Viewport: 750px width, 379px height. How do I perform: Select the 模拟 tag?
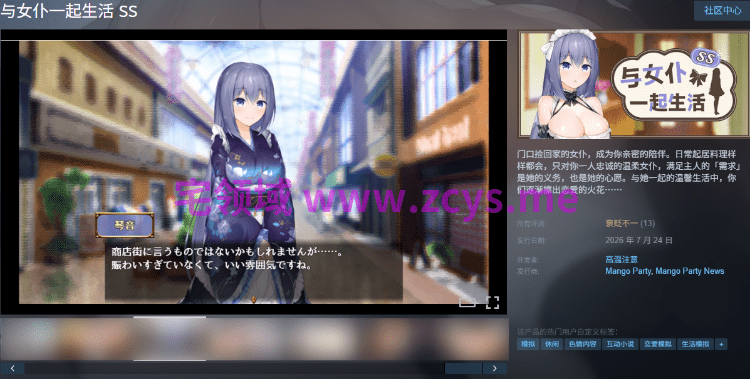tap(528, 344)
